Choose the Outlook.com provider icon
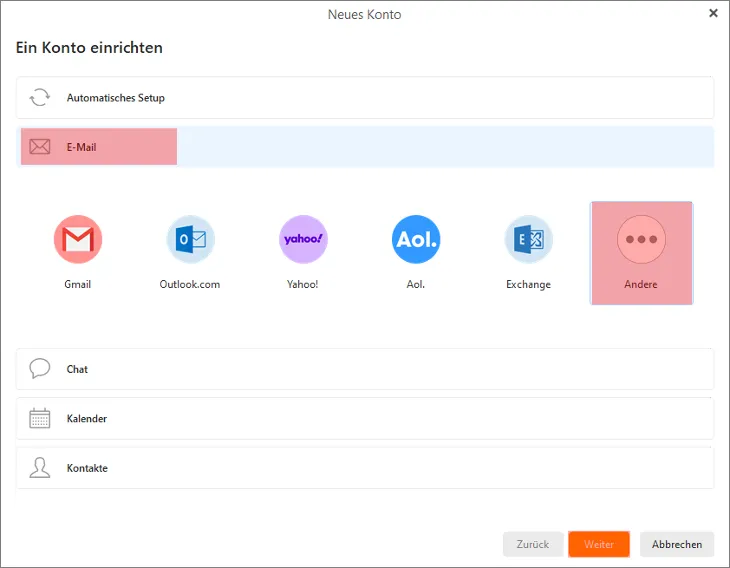 coord(191,239)
